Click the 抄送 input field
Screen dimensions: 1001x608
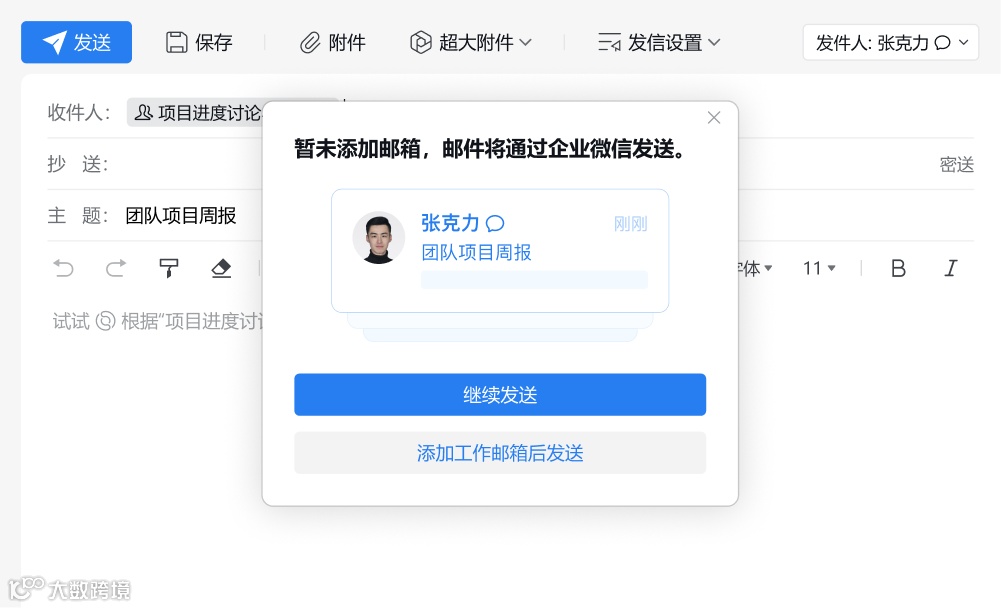[x=511, y=164]
